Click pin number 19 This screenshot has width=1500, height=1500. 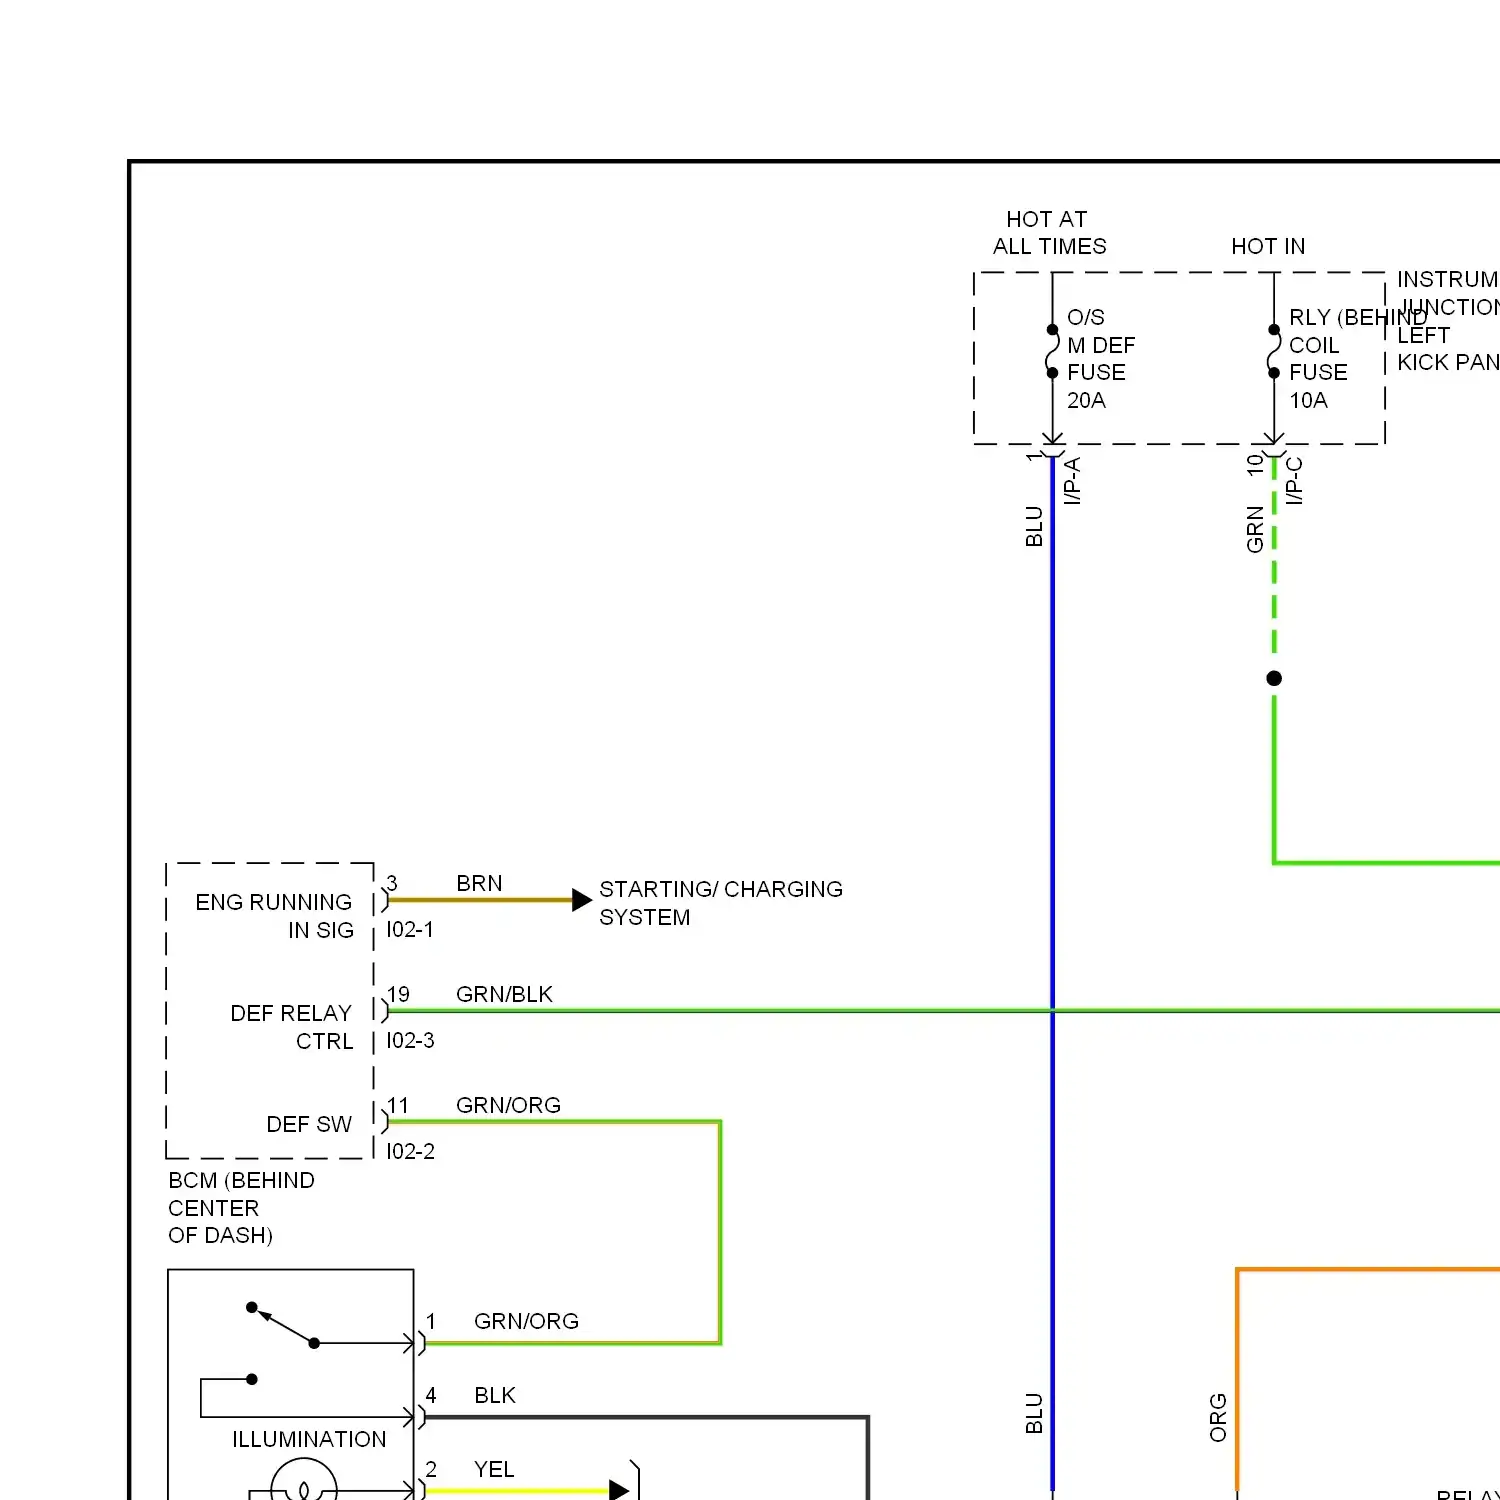click(x=398, y=995)
